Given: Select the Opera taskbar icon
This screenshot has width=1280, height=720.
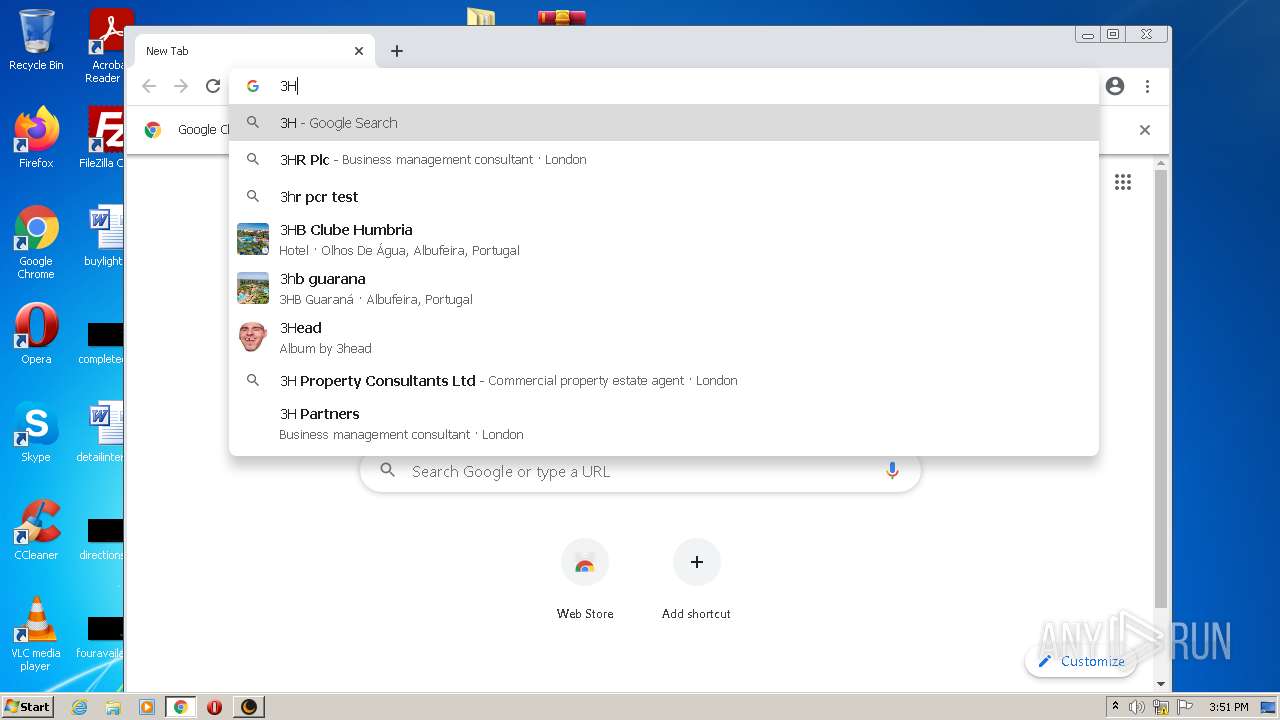Looking at the screenshot, I should [214, 707].
